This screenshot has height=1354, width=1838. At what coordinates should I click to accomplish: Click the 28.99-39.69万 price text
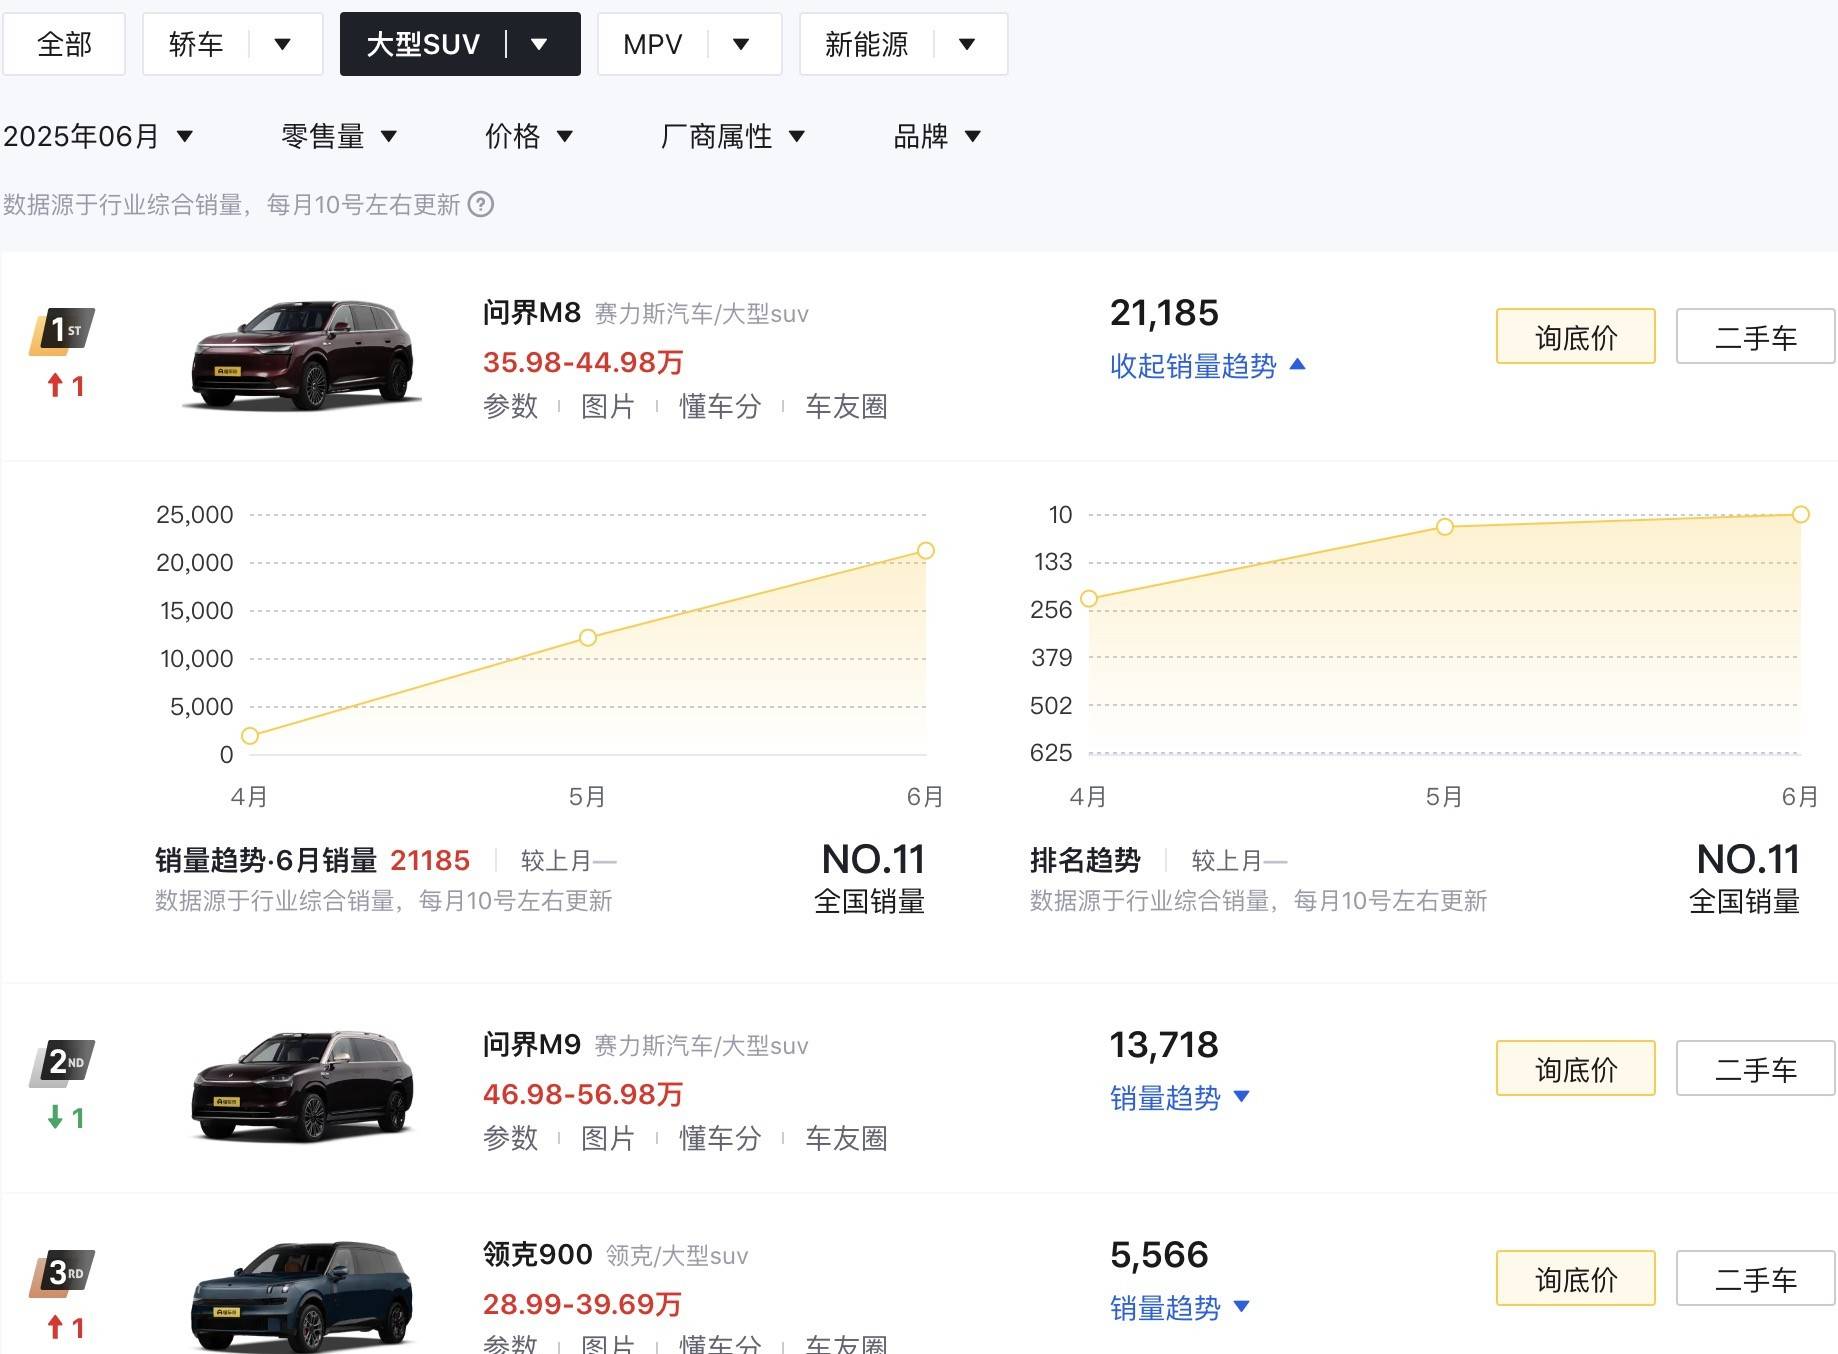pyautogui.click(x=582, y=1304)
